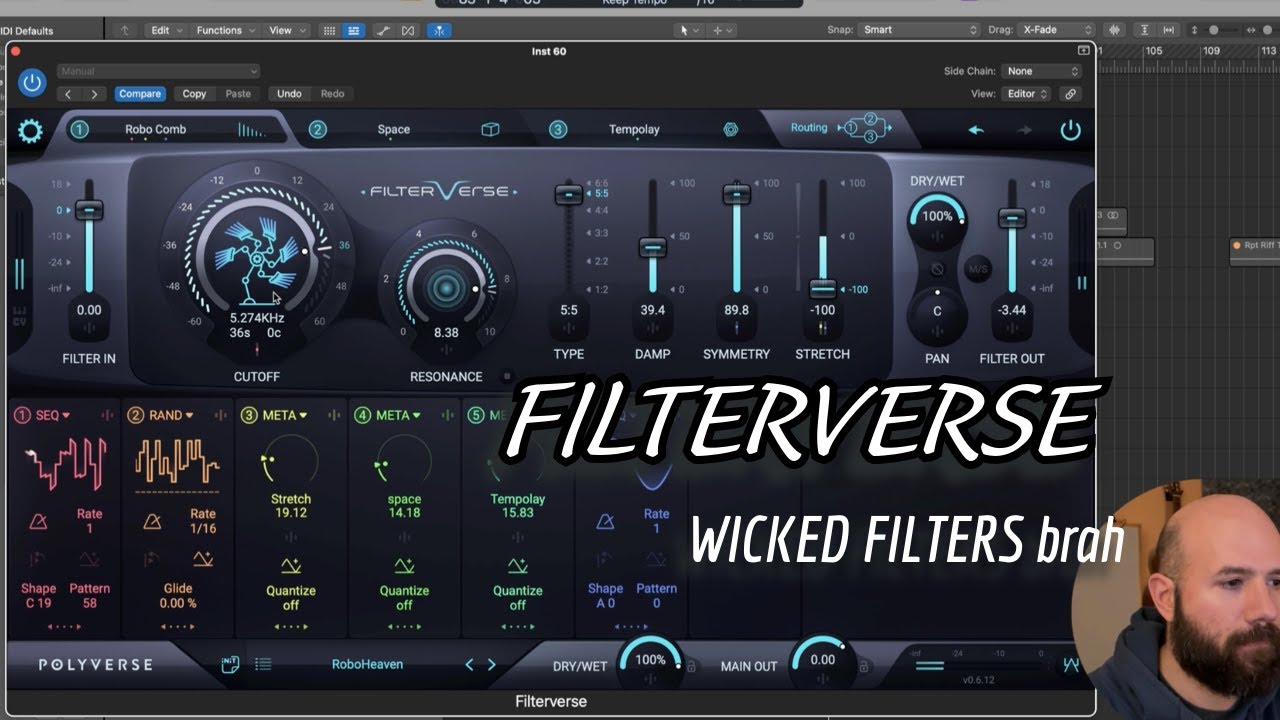The width and height of the screenshot is (1280, 720).
Task: Click the Redo button
Action: click(332, 94)
